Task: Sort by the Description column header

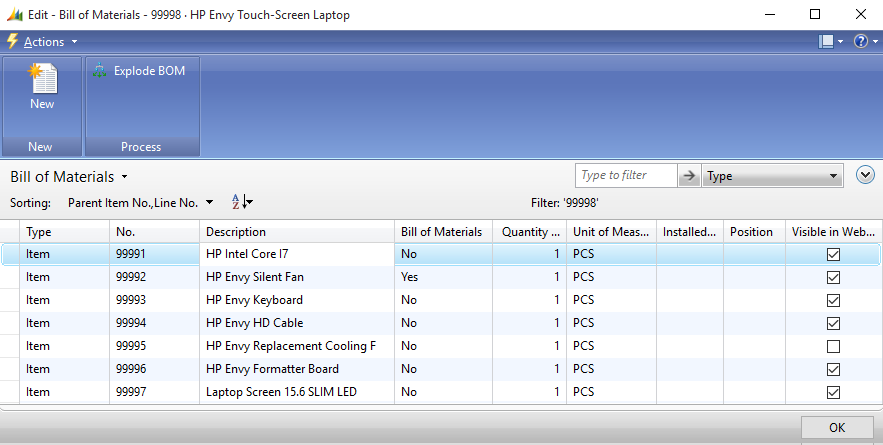Action: tap(297, 232)
